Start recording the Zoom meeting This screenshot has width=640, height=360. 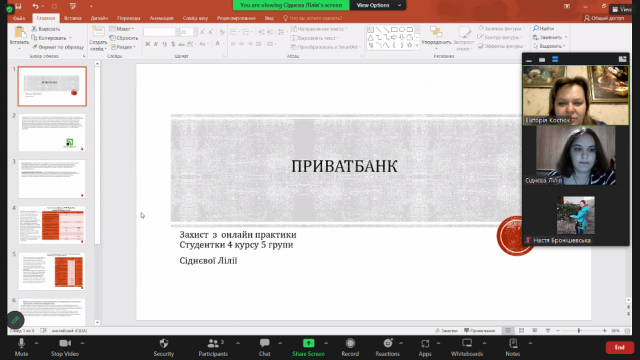tap(350, 347)
